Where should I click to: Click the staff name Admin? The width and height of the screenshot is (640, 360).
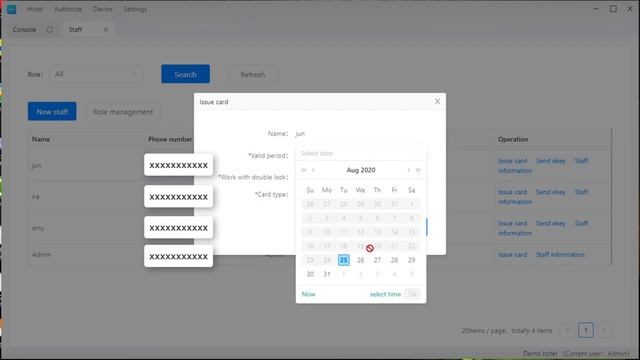[x=42, y=254]
